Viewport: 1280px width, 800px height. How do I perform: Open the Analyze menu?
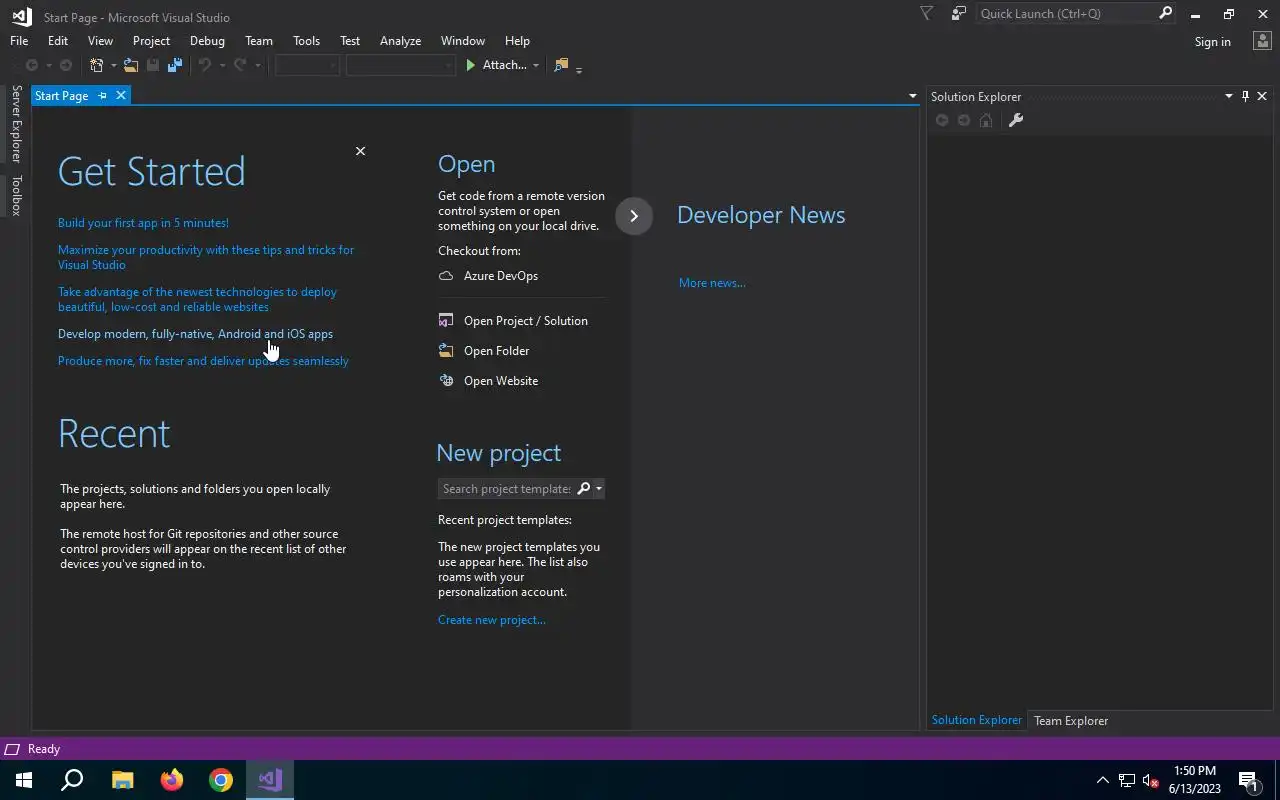tap(400, 41)
